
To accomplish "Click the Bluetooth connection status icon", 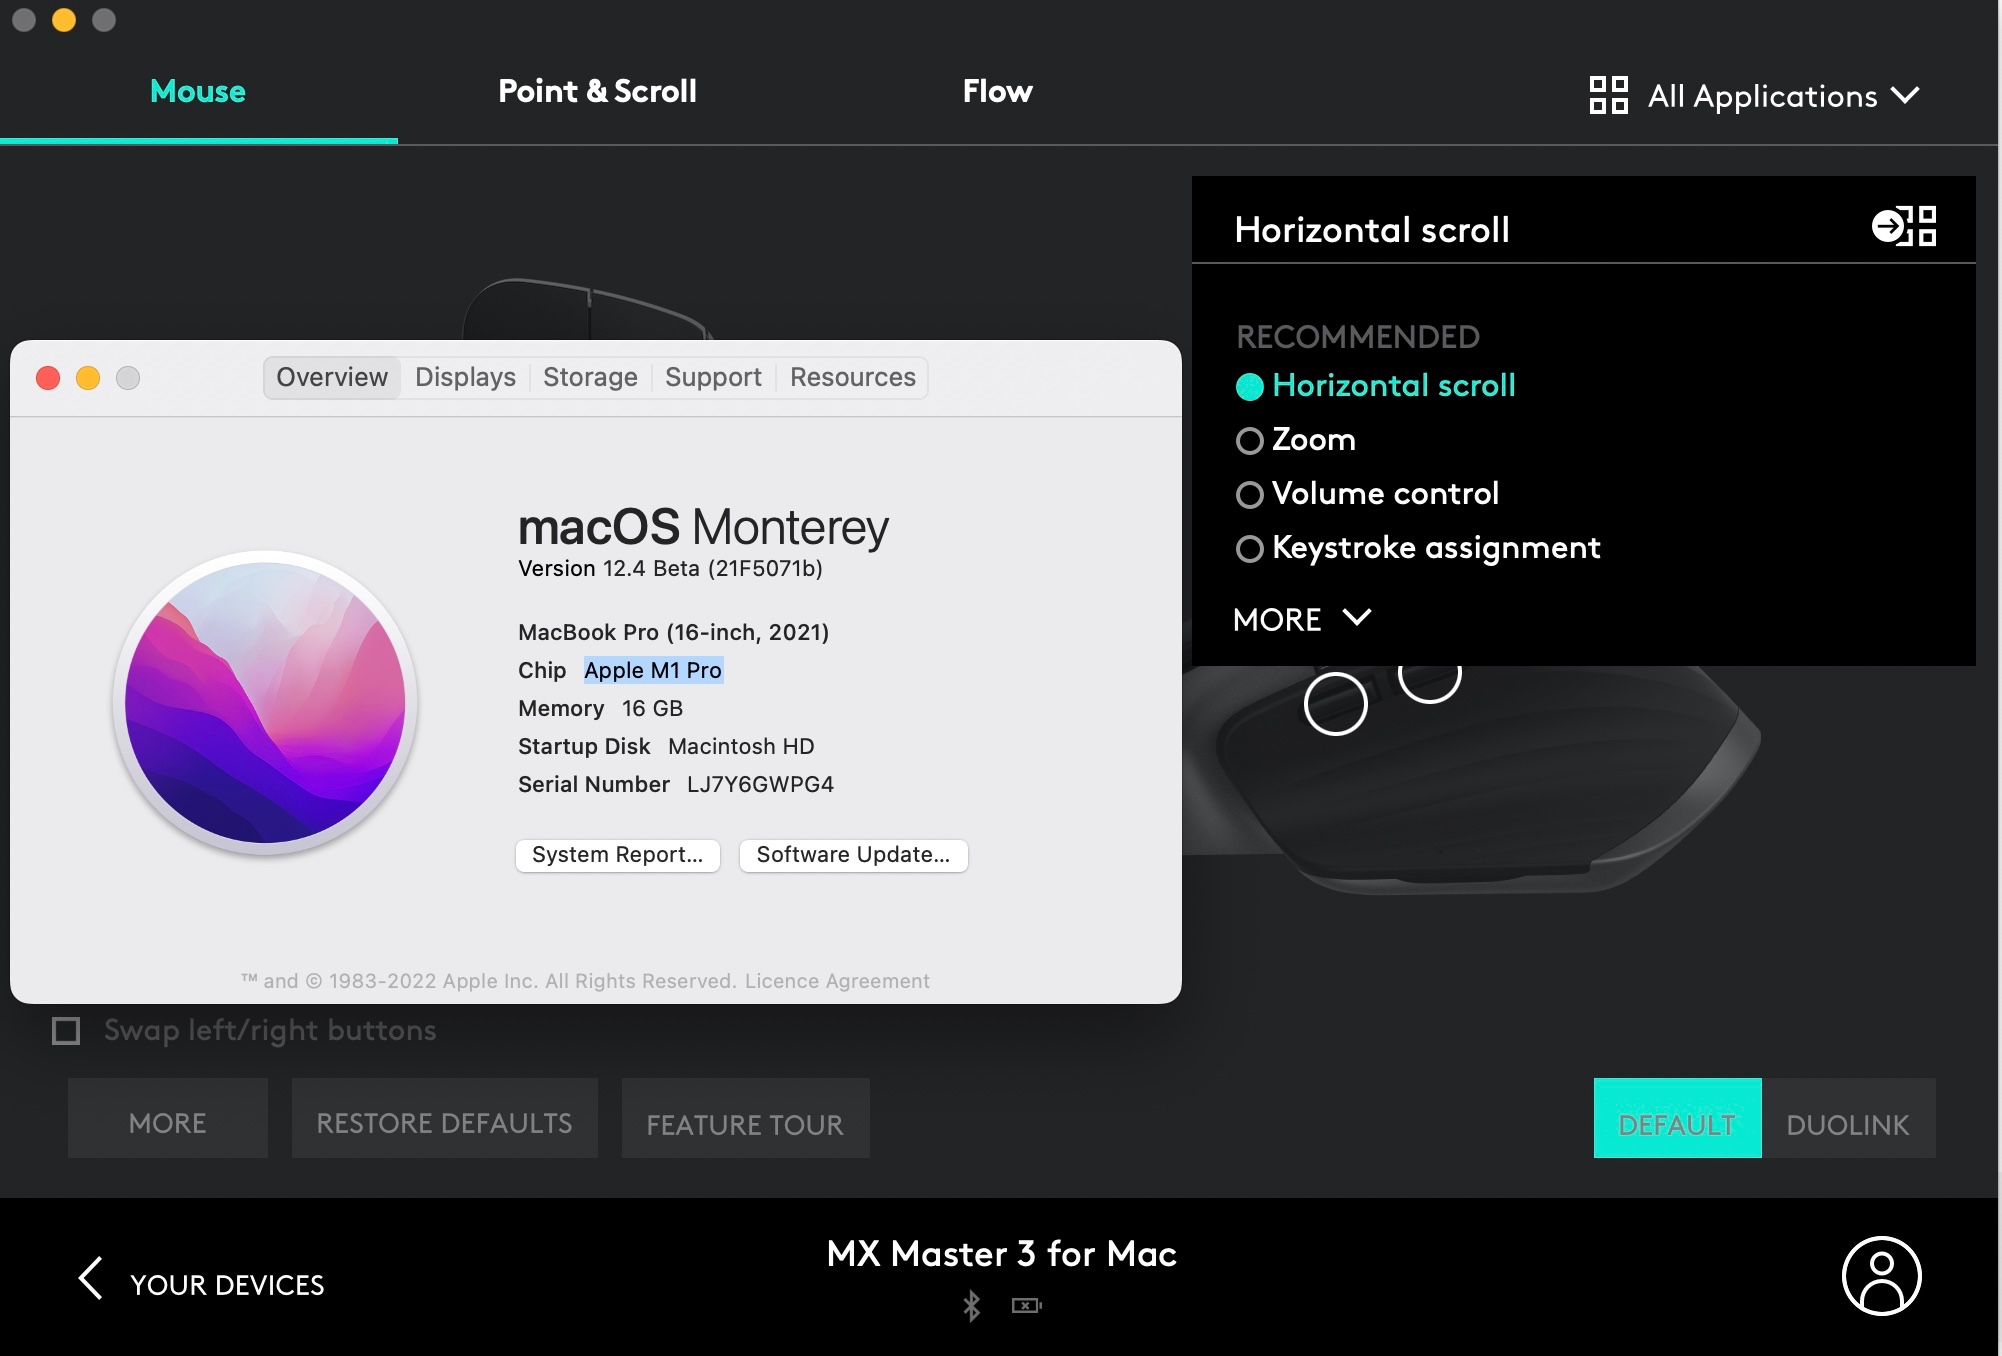I will (971, 1305).
